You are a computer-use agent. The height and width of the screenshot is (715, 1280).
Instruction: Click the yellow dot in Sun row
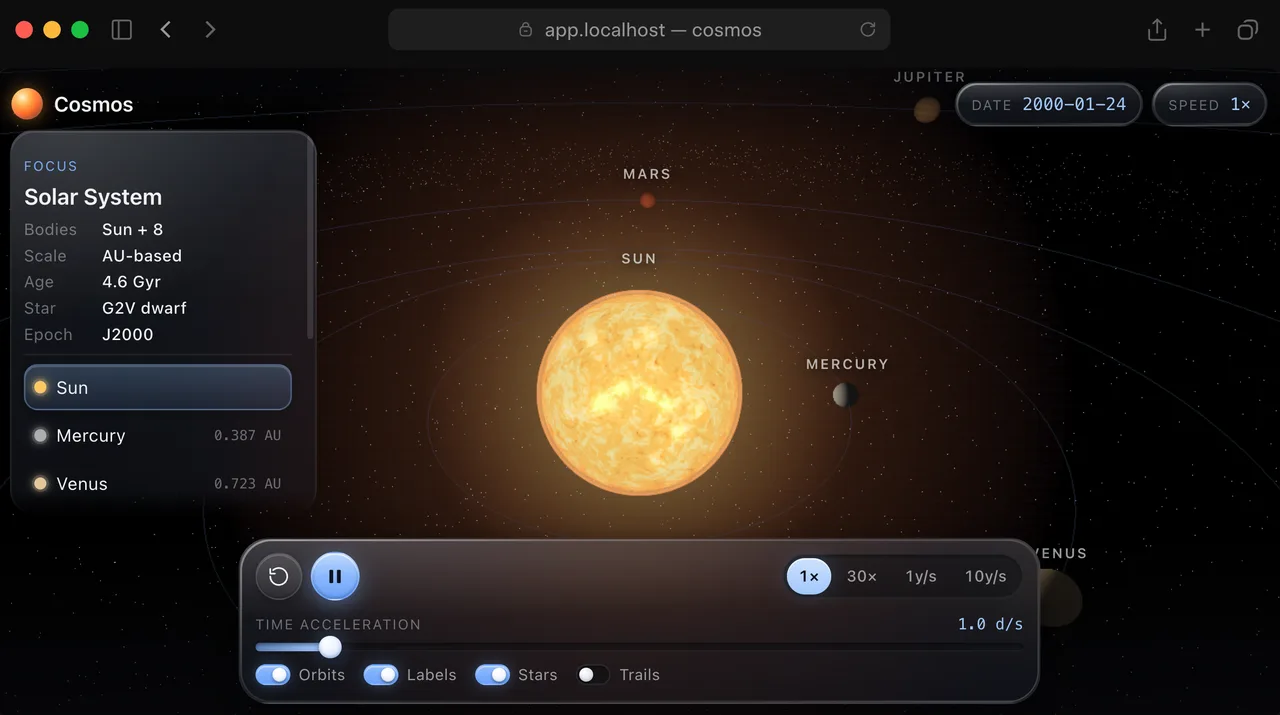(x=40, y=387)
